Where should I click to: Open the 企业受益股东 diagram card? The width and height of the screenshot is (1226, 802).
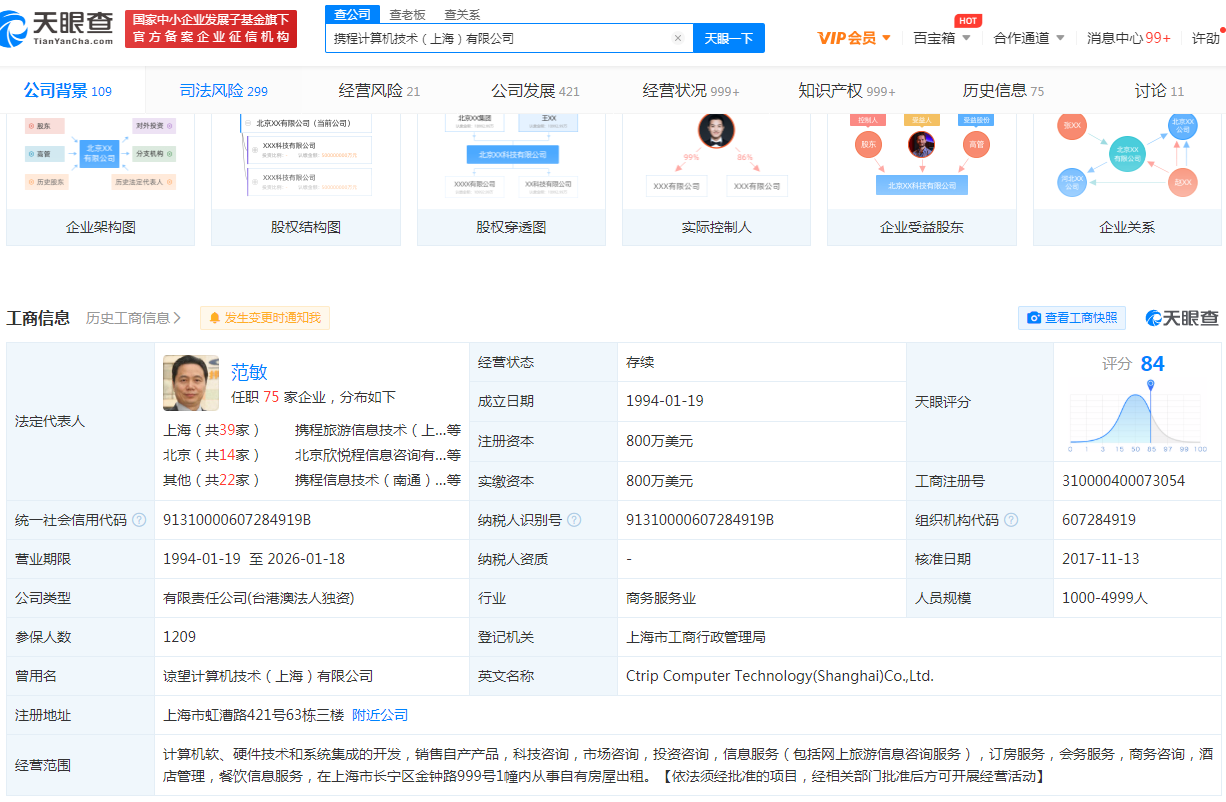point(922,180)
